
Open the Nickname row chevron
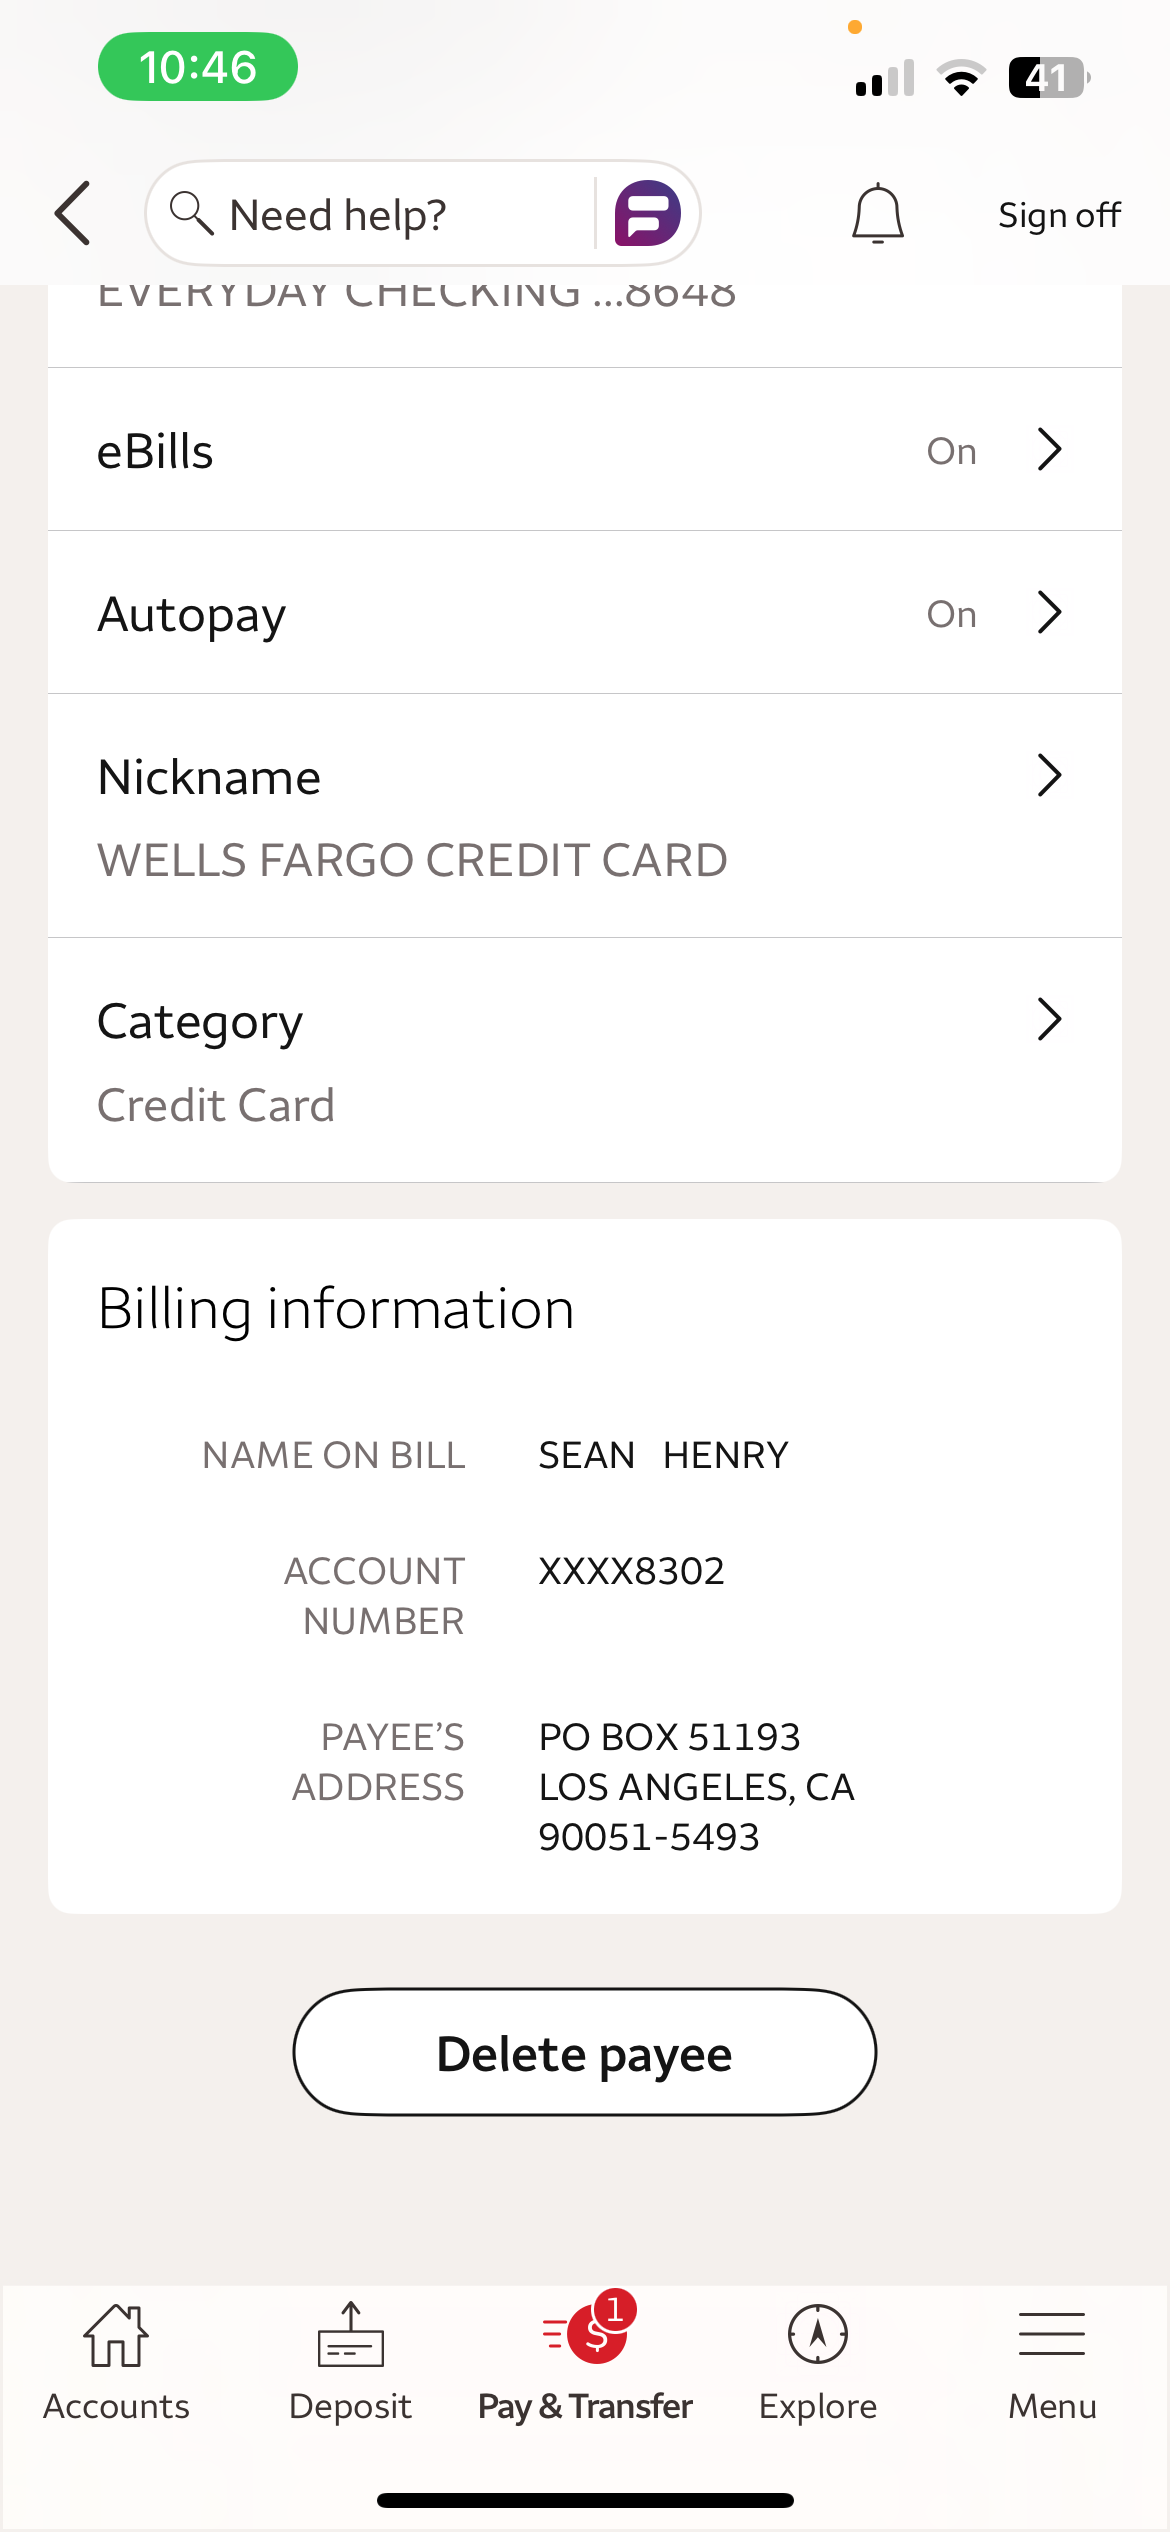(x=1049, y=776)
